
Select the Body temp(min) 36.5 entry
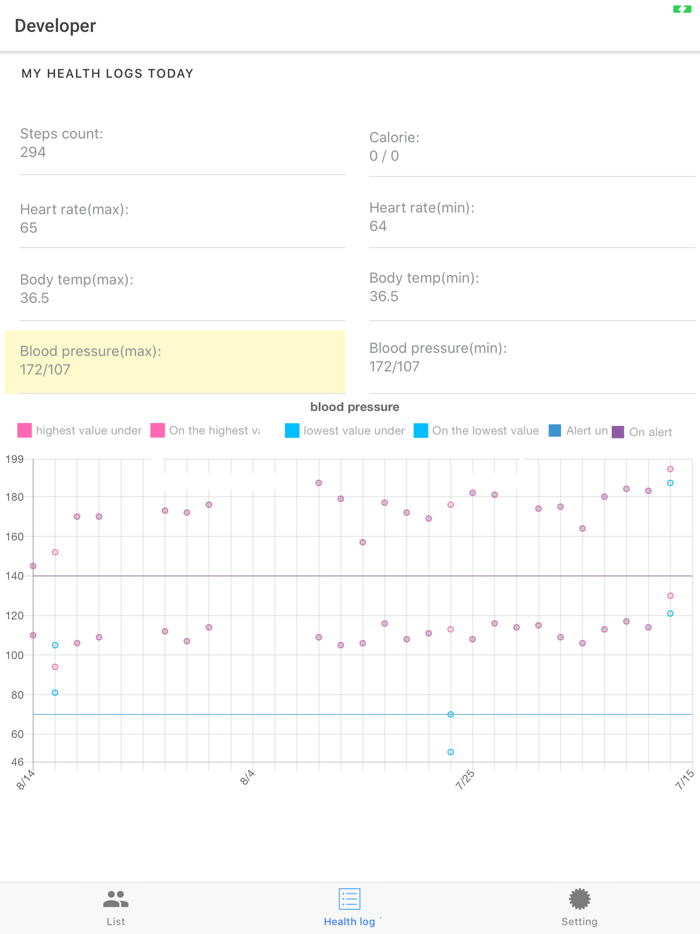coord(532,287)
